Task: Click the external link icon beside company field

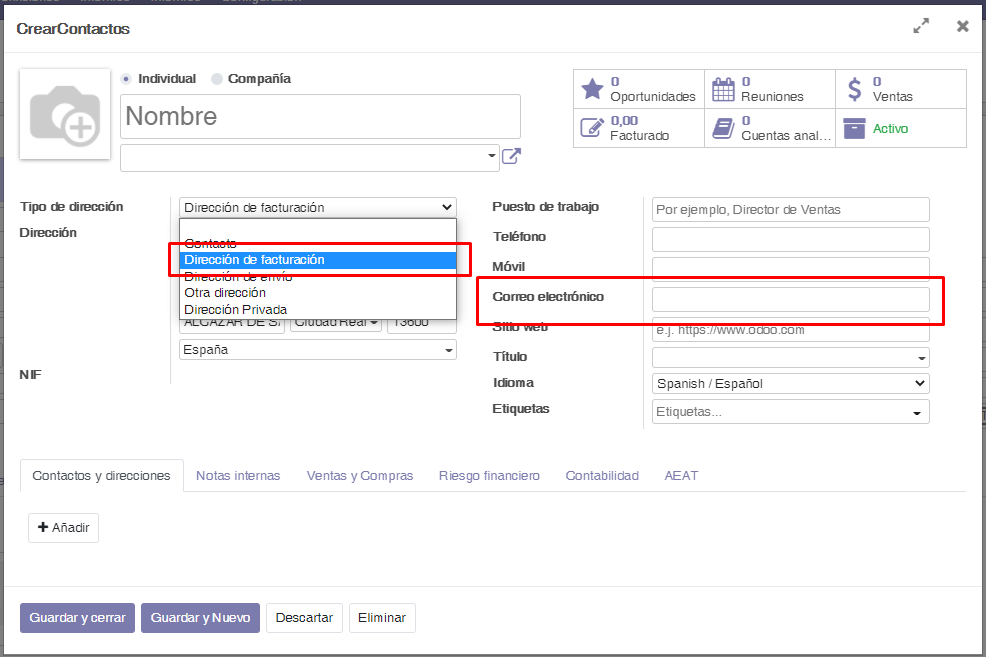Action: click(x=511, y=156)
